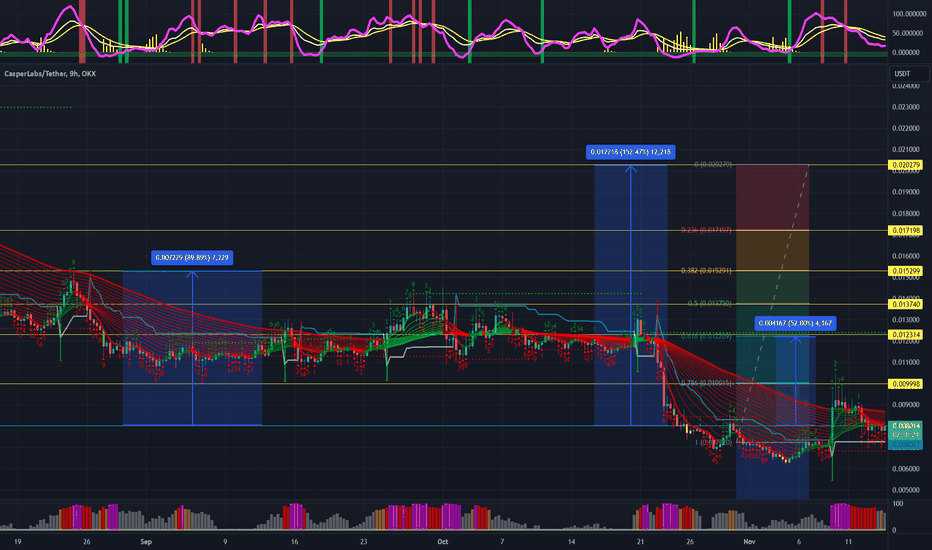Click the 14 date label on time axis

(571, 542)
